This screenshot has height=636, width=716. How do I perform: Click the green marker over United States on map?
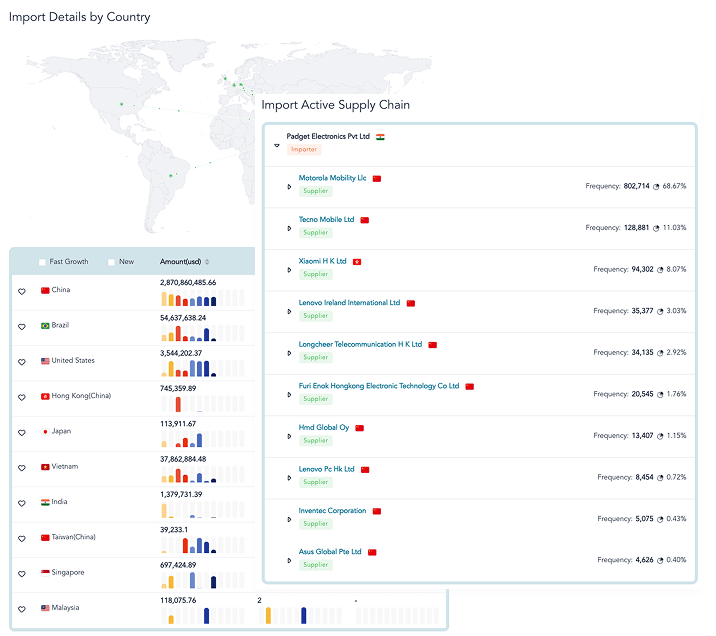[121, 105]
